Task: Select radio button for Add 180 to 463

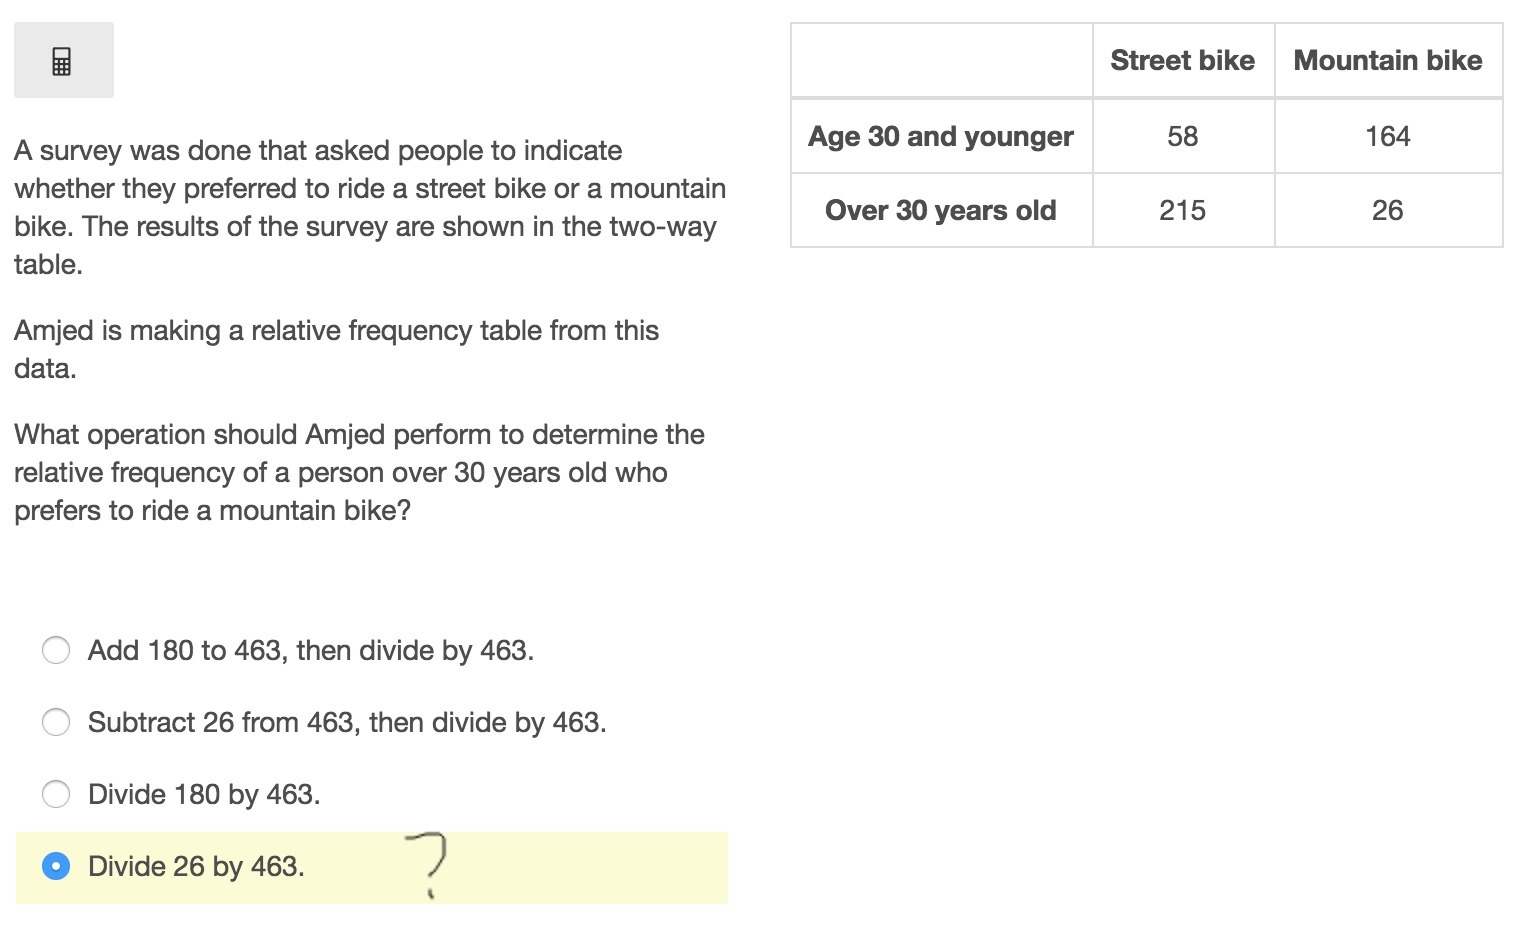Action: tap(56, 650)
